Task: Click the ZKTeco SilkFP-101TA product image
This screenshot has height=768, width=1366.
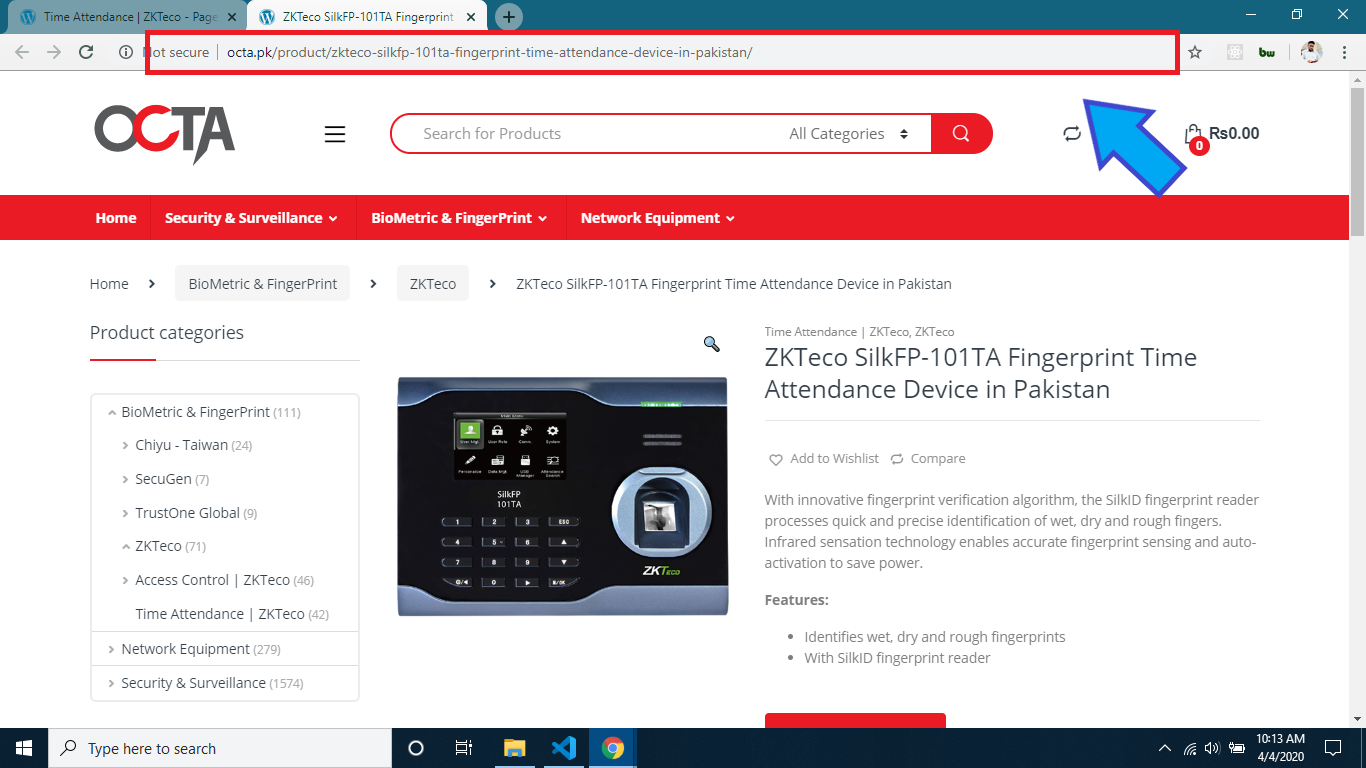Action: (x=564, y=496)
